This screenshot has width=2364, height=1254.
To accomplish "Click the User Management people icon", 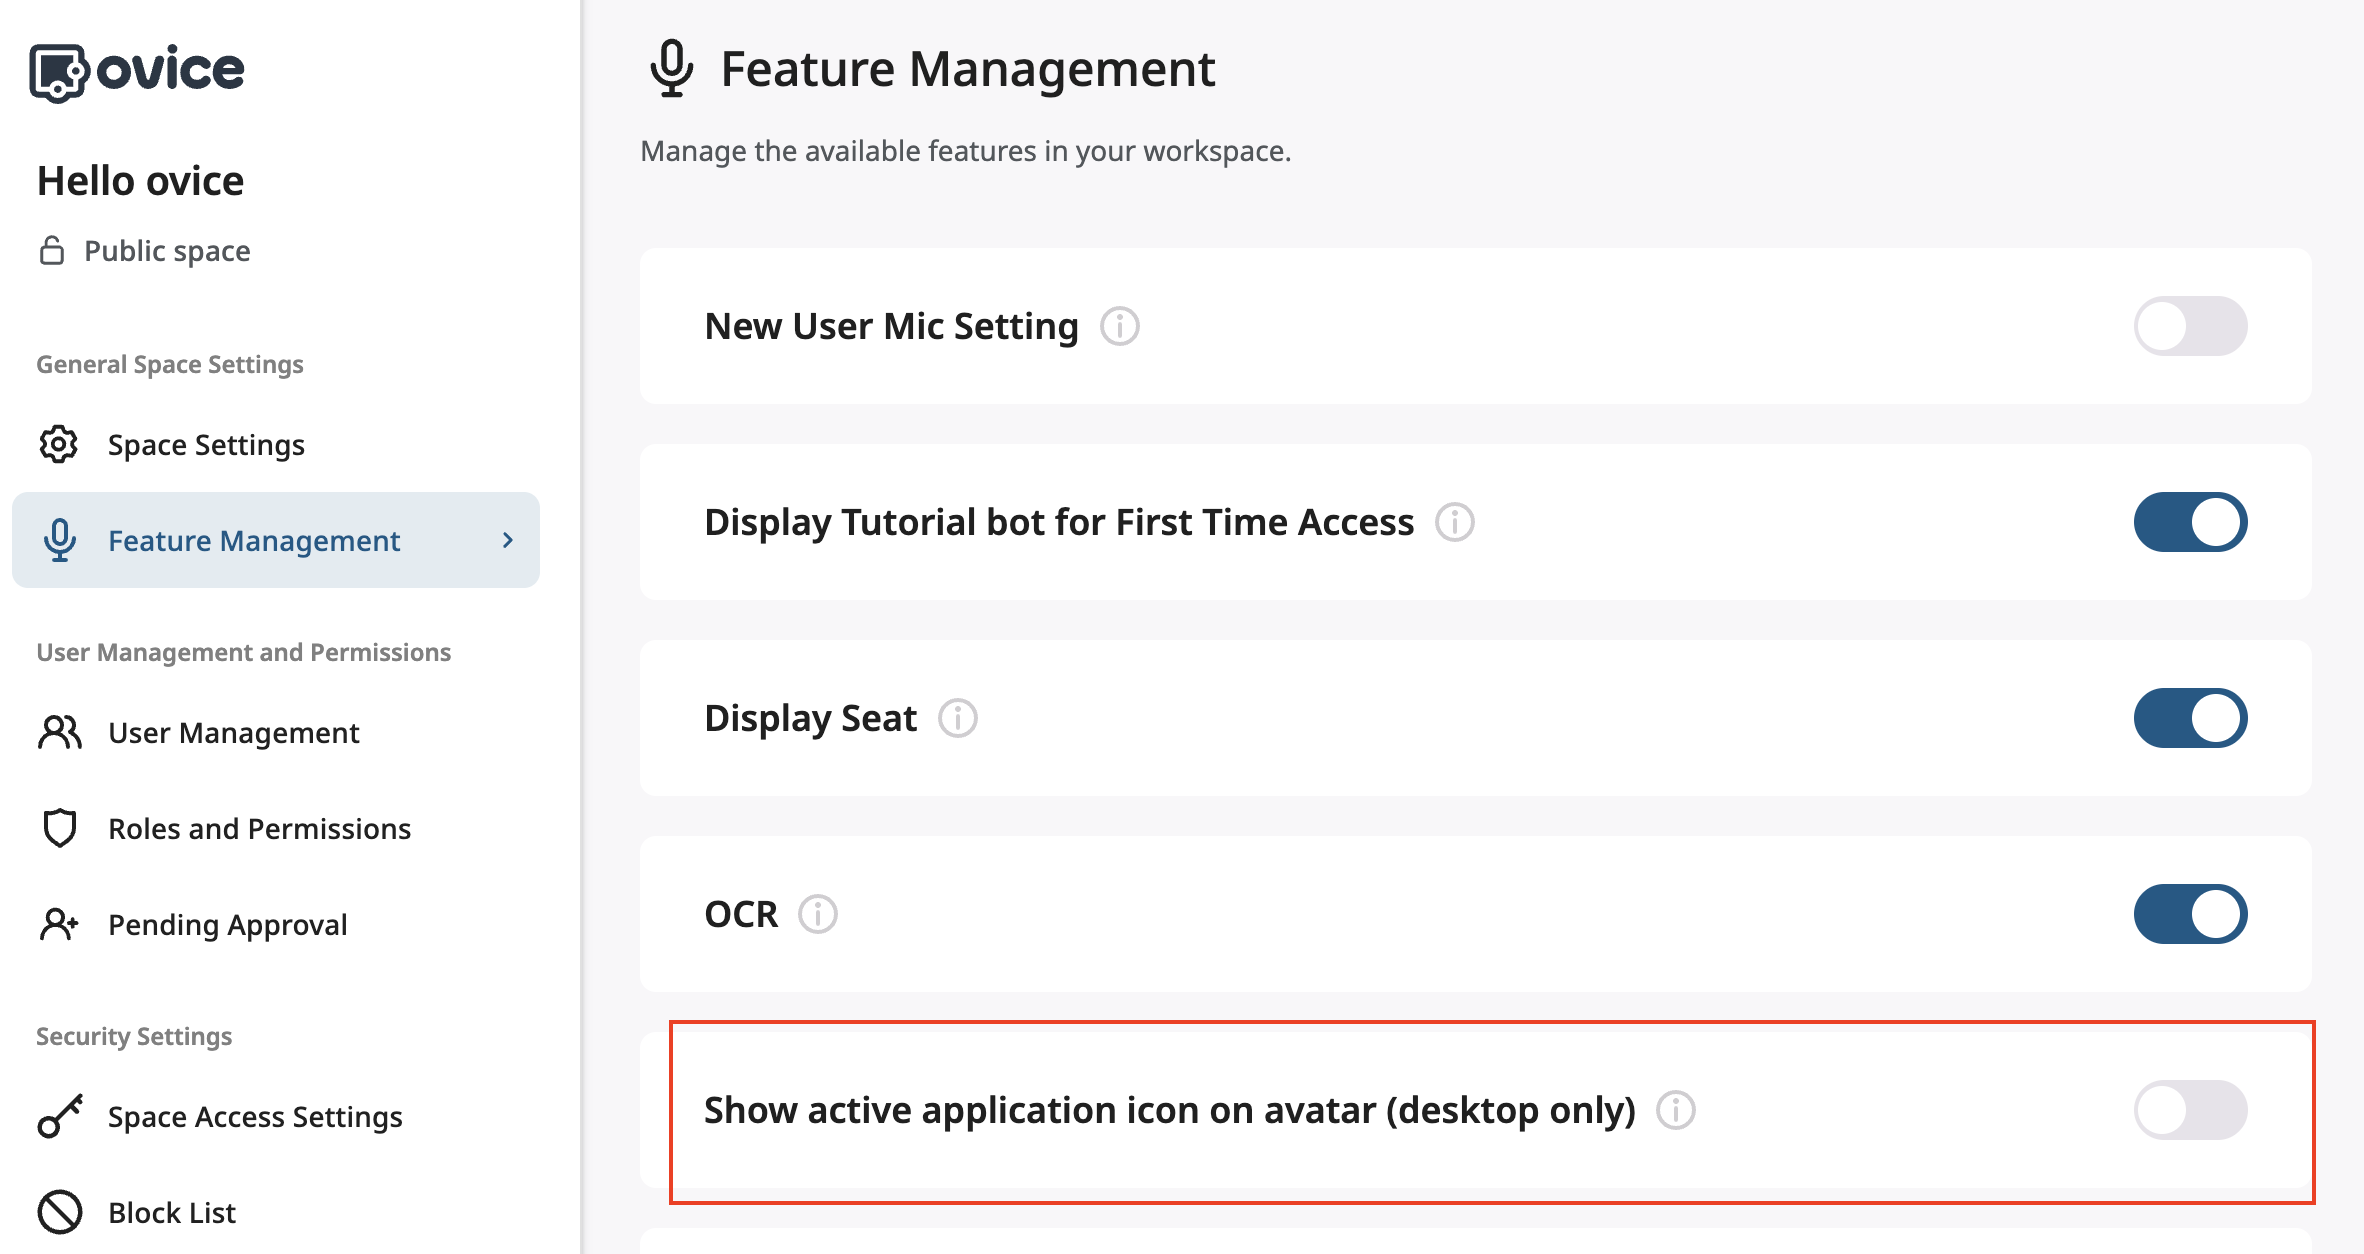I will coord(59,732).
